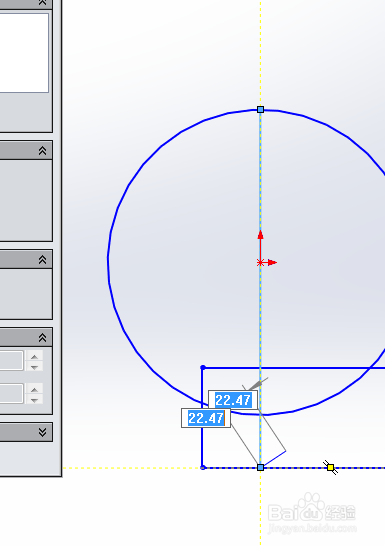Collapse the section containing the two numeric spinner fields

click(42, 337)
